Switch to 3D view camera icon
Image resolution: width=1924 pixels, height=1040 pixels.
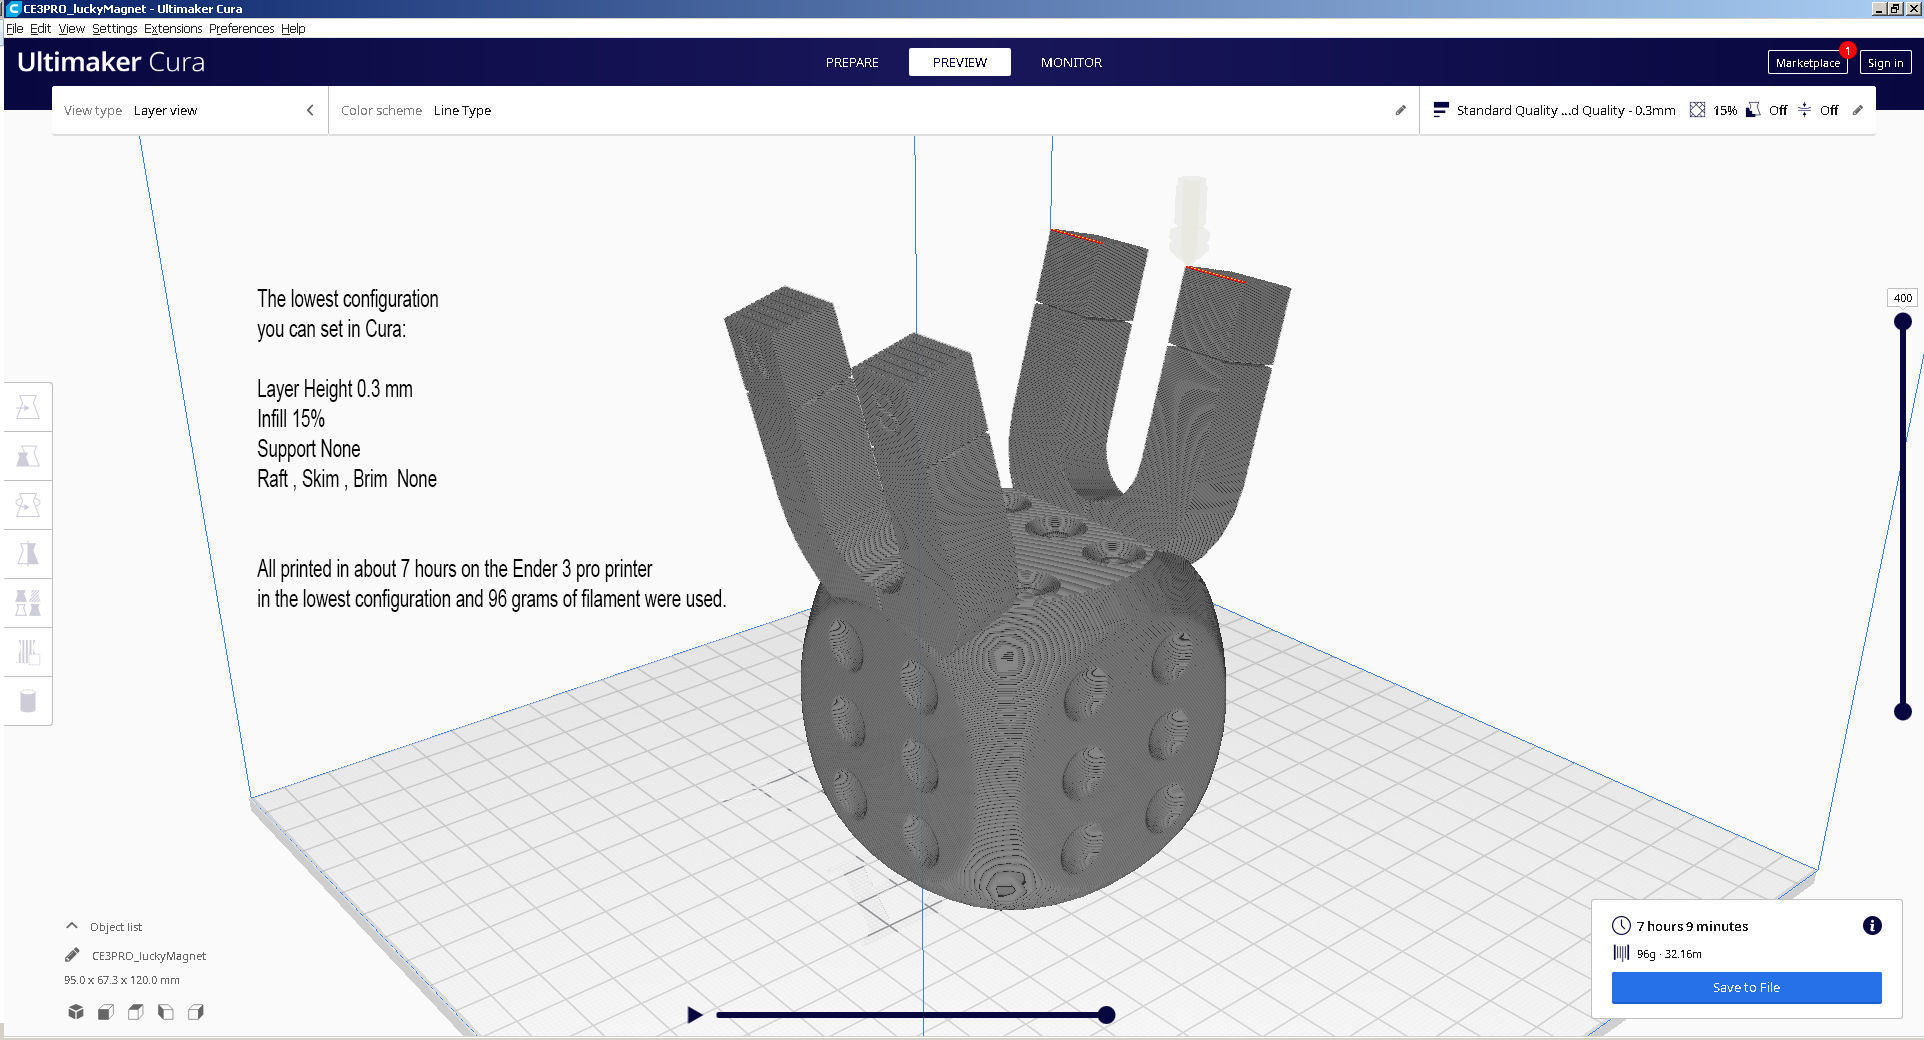pyautogui.click(x=76, y=1012)
